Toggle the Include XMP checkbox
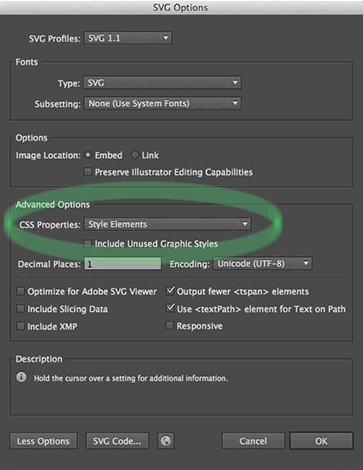The image size is (363, 470). tap(21, 326)
